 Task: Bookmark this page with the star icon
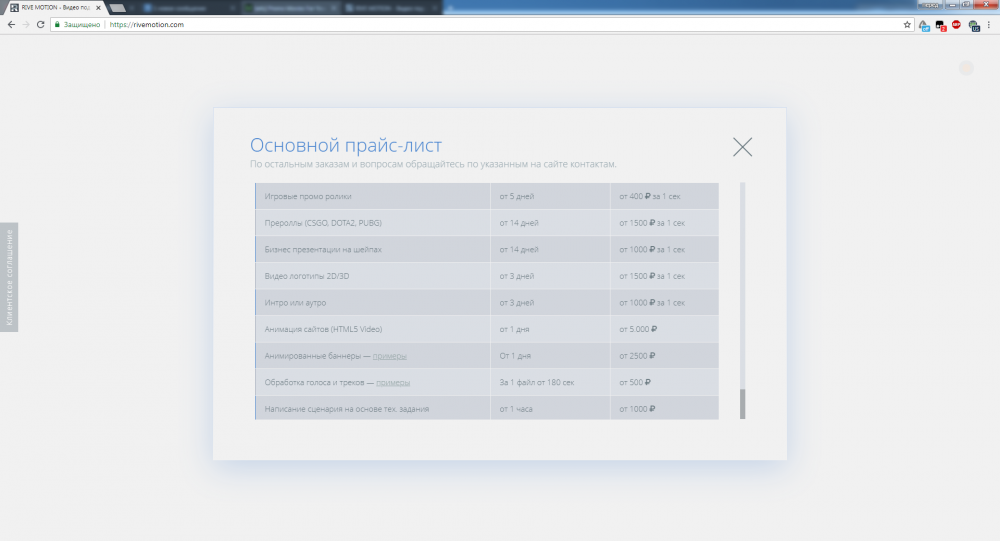click(907, 24)
